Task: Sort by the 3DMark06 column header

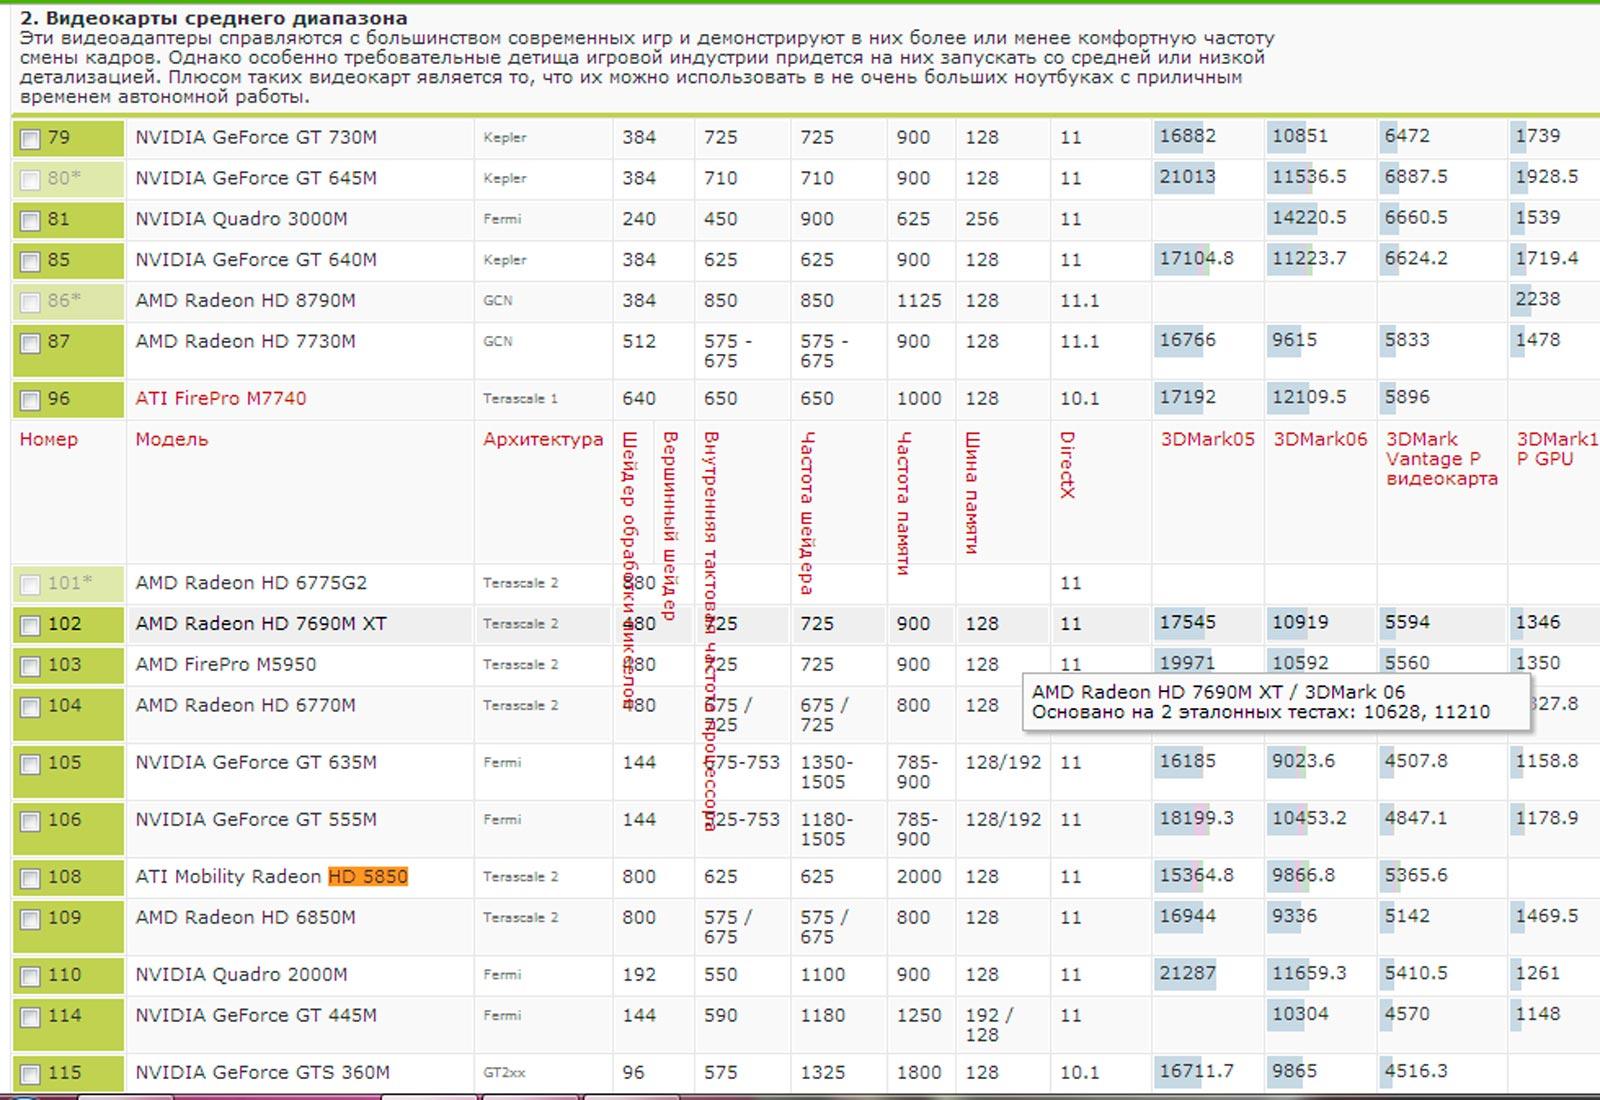Action: pos(1320,440)
